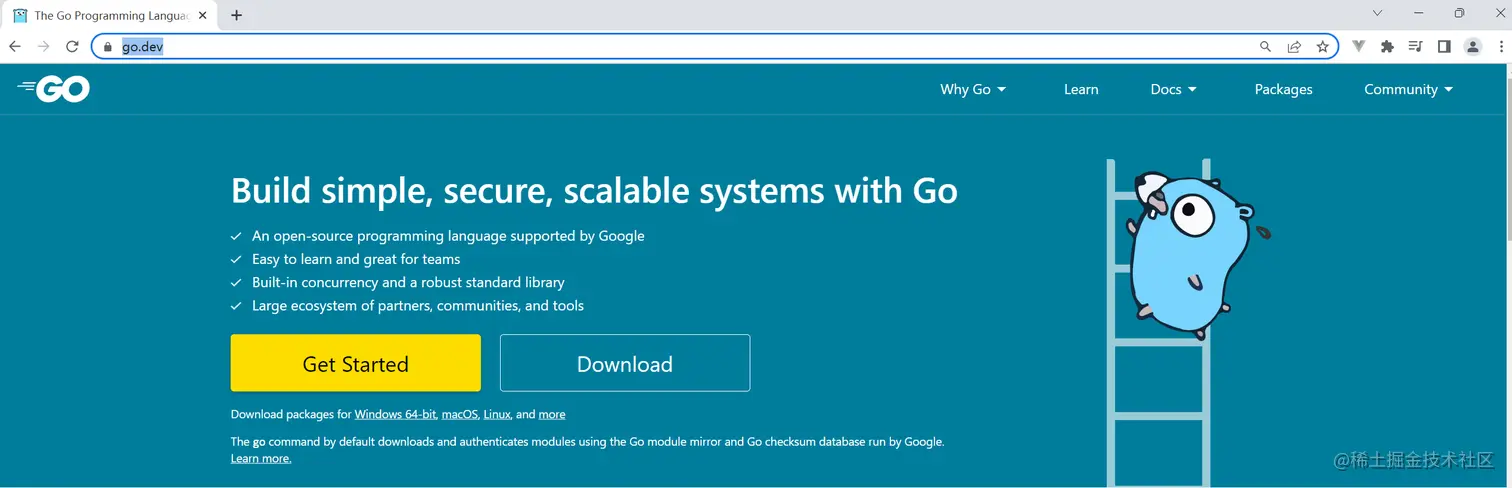Expand the Docs dropdown menu
Image resolution: width=1512 pixels, height=488 pixels.
click(x=1173, y=89)
